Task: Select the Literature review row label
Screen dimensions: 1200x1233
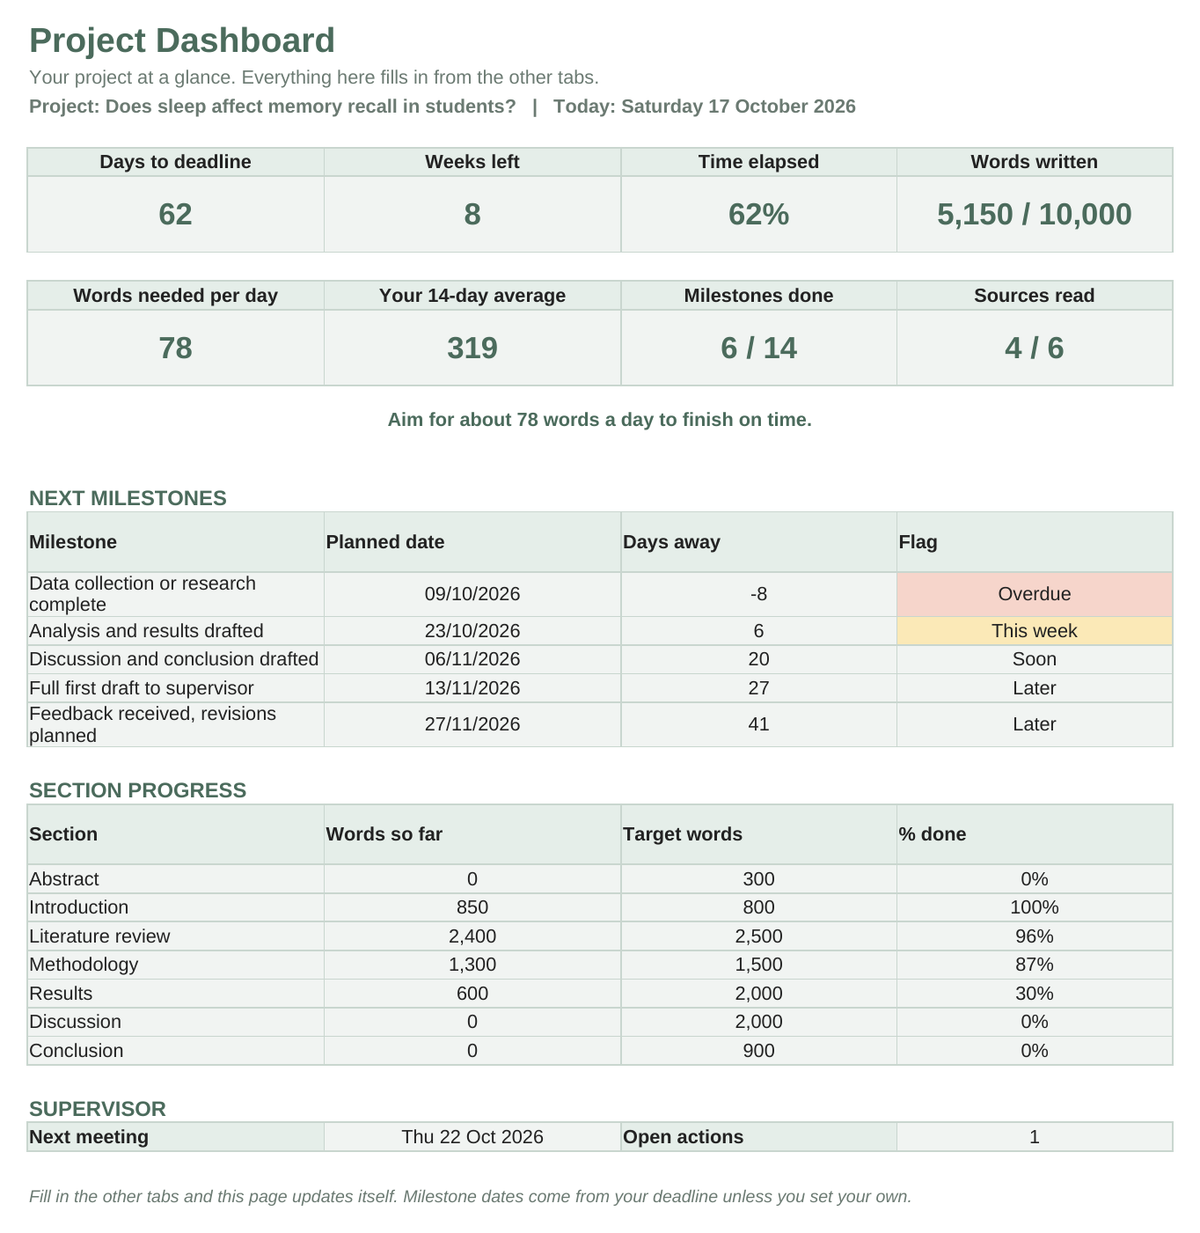Action: [175, 936]
